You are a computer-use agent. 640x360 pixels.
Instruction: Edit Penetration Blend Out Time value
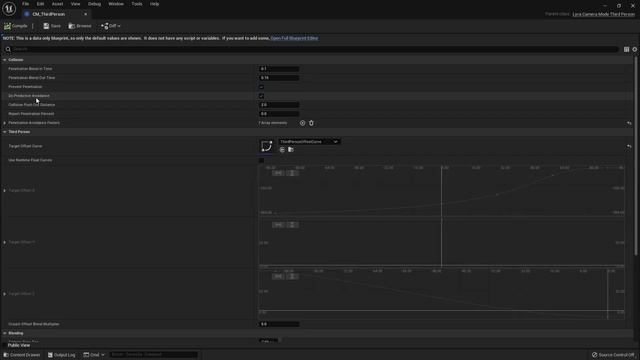pos(279,78)
